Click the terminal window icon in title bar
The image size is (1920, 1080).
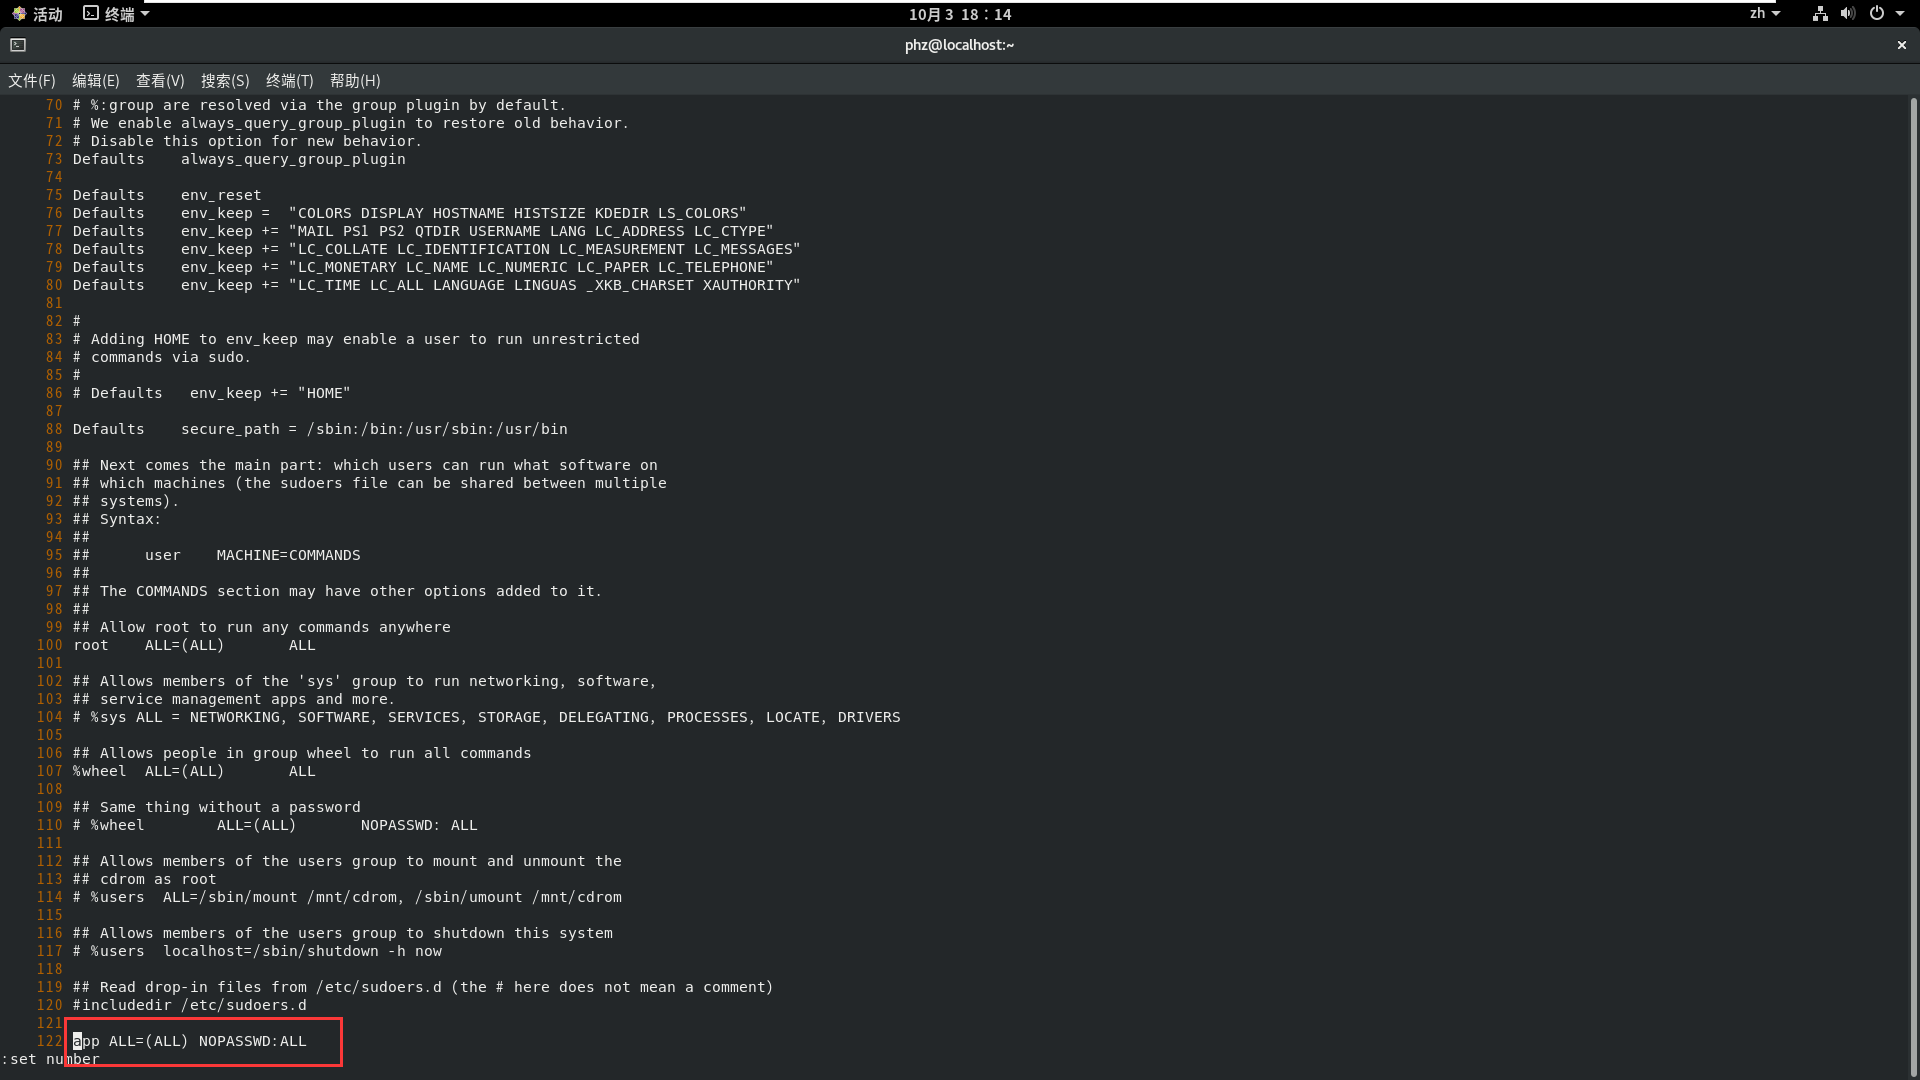(18, 45)
